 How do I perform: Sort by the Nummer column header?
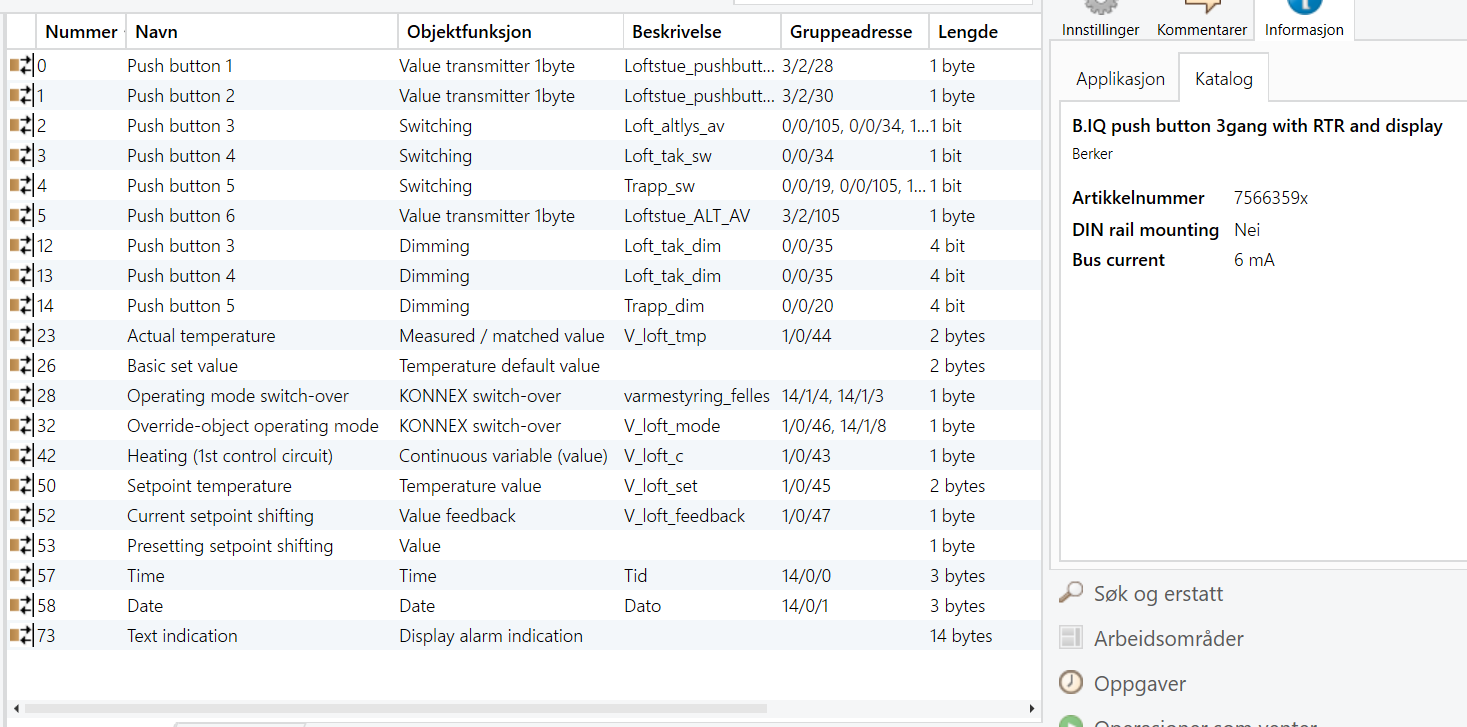(81, 32)
